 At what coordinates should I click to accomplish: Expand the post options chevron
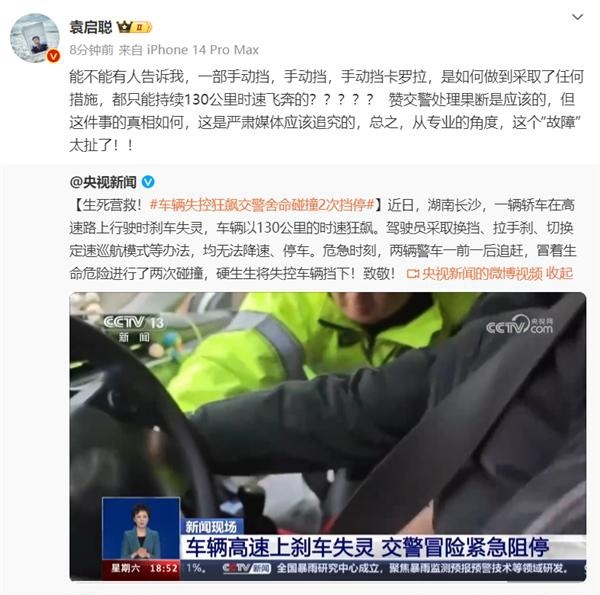[577, 17]
